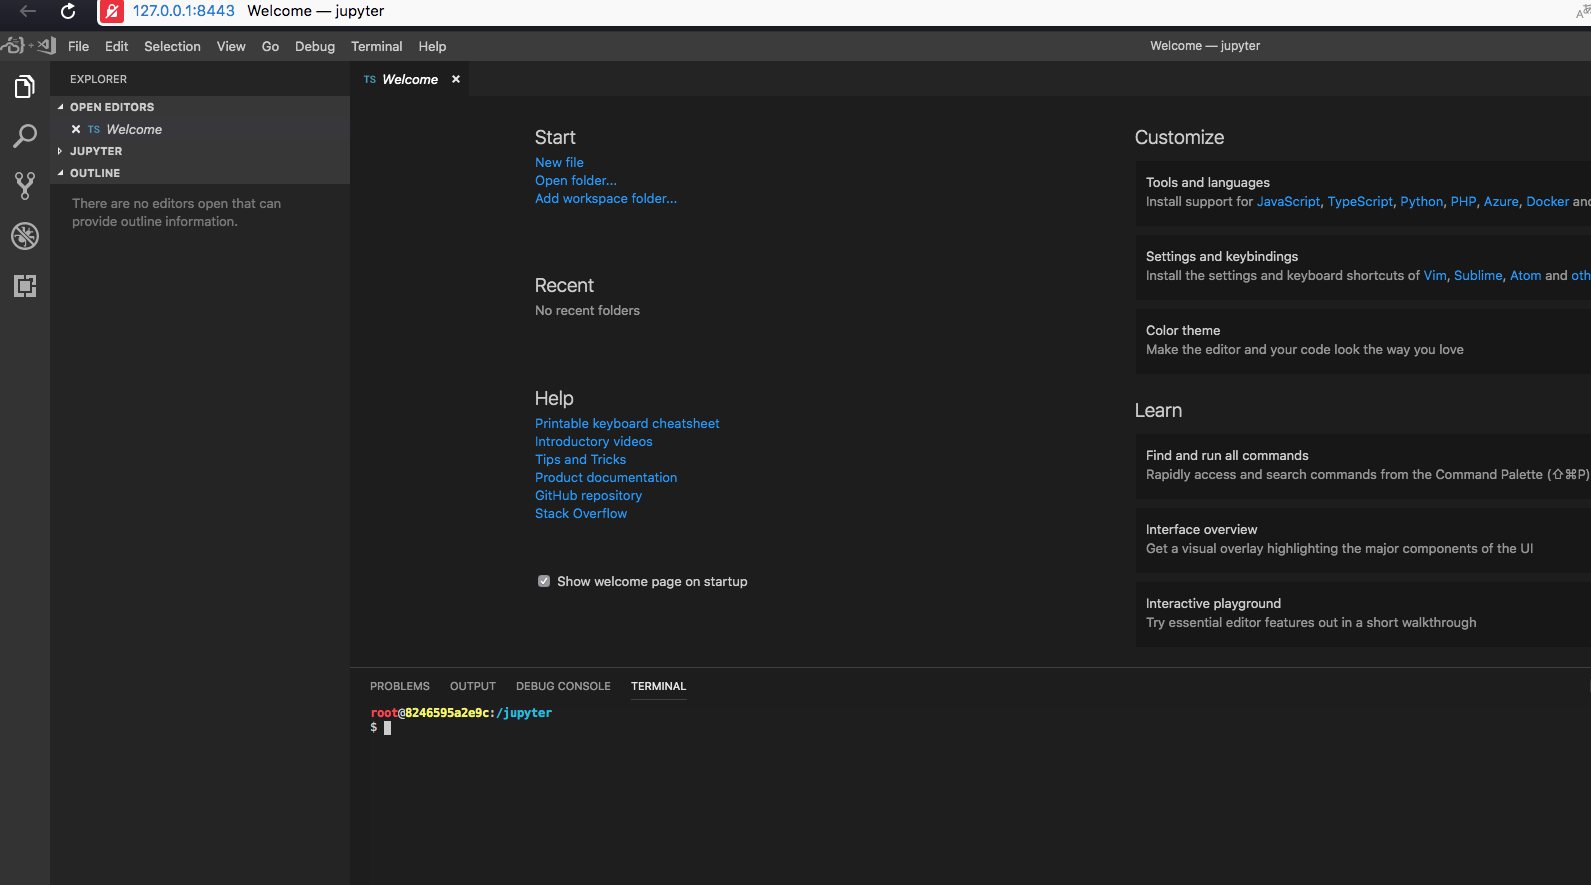Install Vim keybindings link
The width and height of the screenshot is (1591, 885).
[x=1435, y=275]
